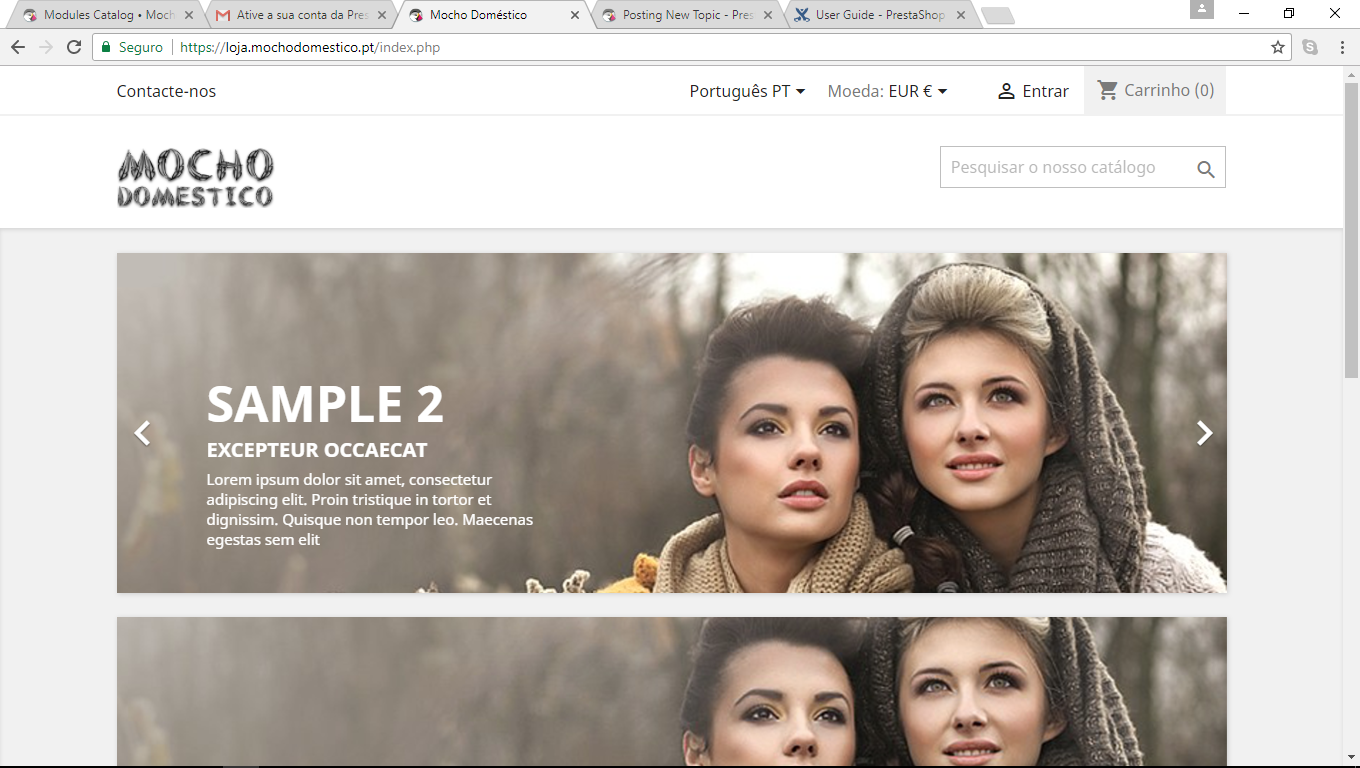
Task: Show the previous slide in the carousel
Action: point(143,433)
